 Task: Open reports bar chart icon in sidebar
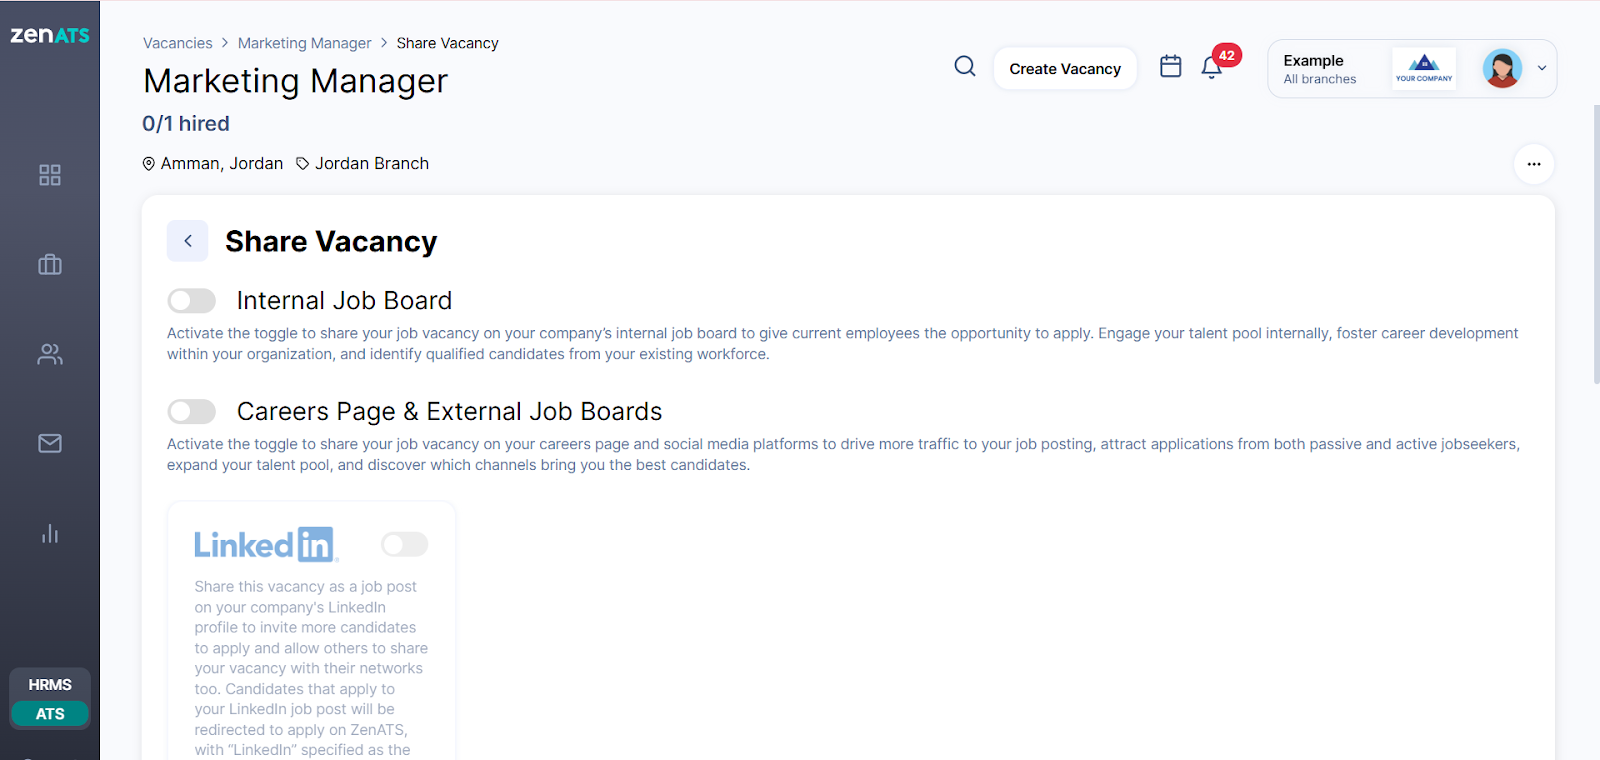(x=50, y=533)
